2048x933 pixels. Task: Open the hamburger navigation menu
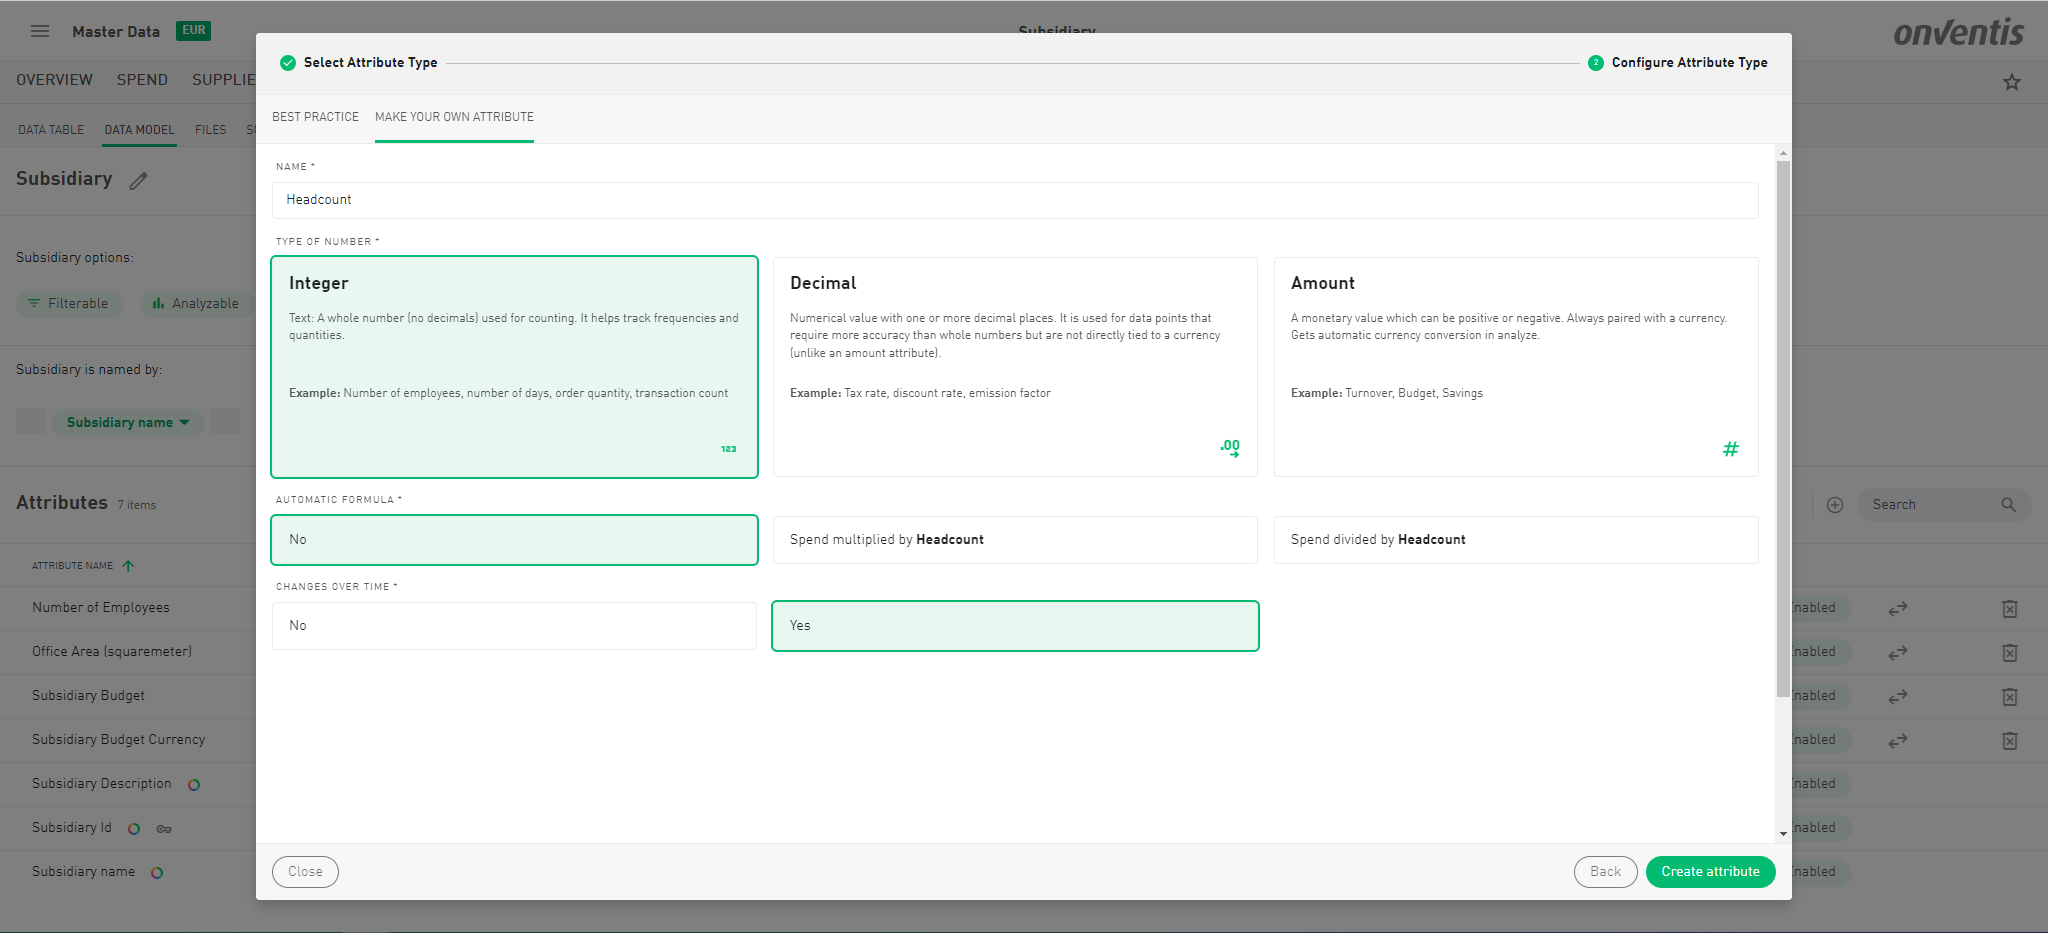(x=40, y=31)
